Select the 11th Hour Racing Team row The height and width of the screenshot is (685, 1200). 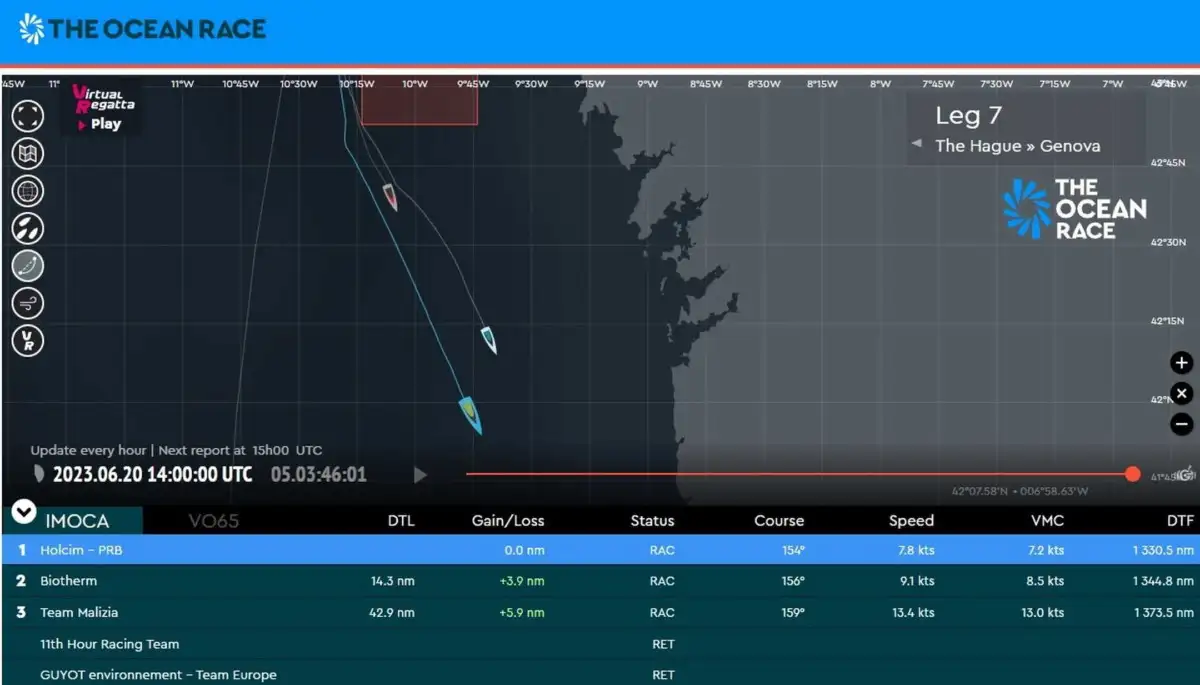[600, 645]
